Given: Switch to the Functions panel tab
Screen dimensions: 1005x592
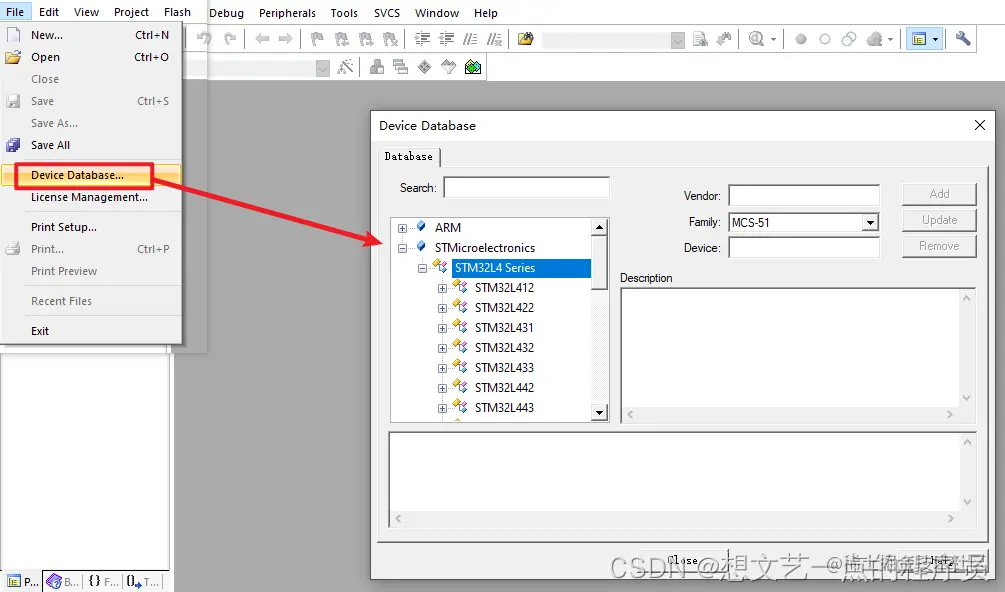Looking at the screenshot, I should pyautogui.click(x=103, y=582).
